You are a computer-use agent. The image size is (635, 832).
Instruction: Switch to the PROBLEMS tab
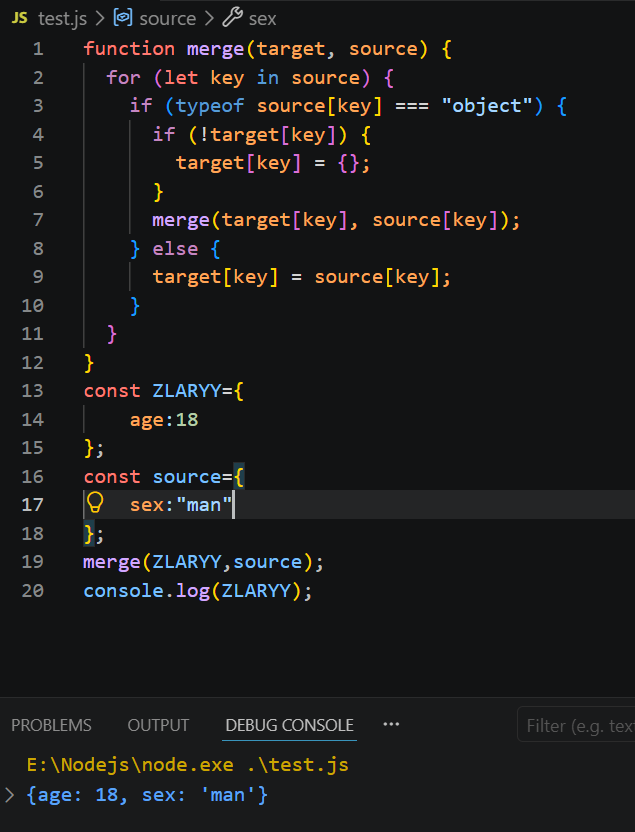[x=51, y=725]
